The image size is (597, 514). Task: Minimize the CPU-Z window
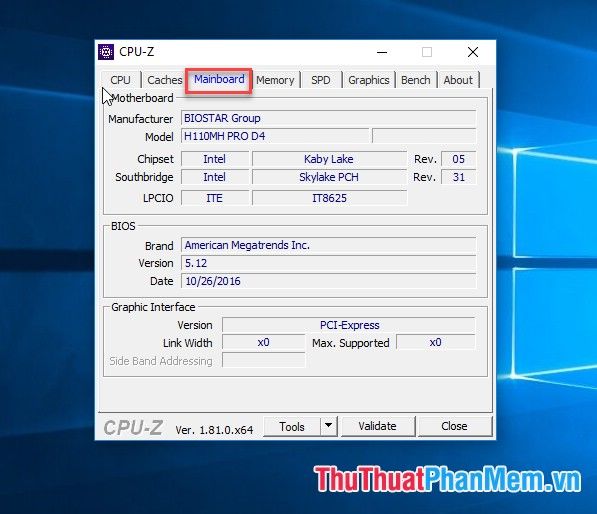[382, 52]
